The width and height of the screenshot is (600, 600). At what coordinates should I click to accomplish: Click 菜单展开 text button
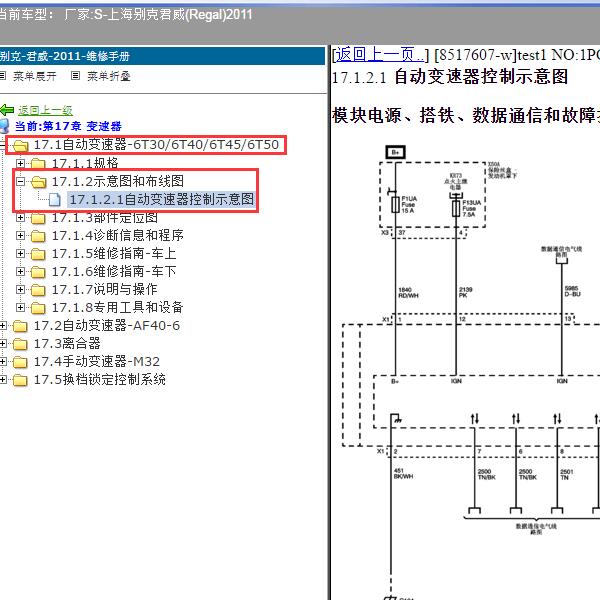tap(35, 76)
